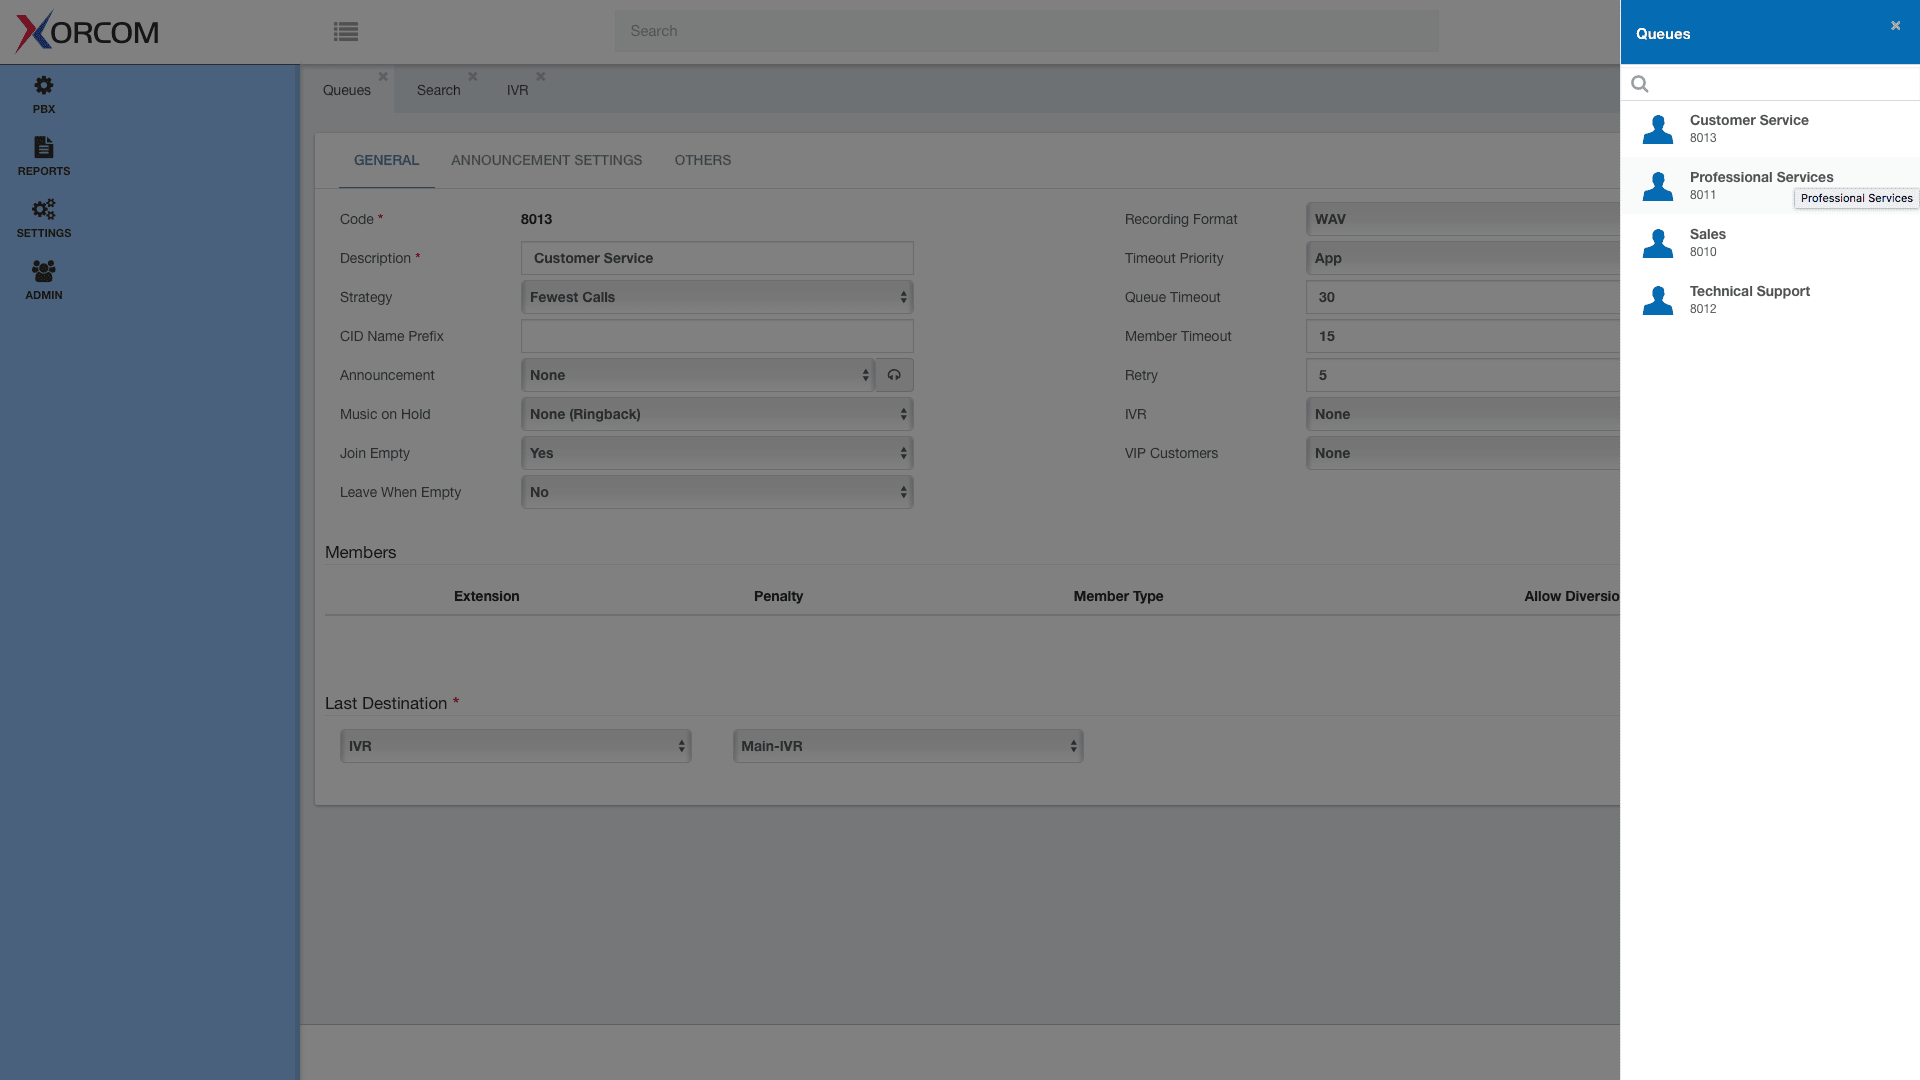Click the top Search bar
The height and width of the screenshot is (1080, 1920).
[x=1027, y=31]
